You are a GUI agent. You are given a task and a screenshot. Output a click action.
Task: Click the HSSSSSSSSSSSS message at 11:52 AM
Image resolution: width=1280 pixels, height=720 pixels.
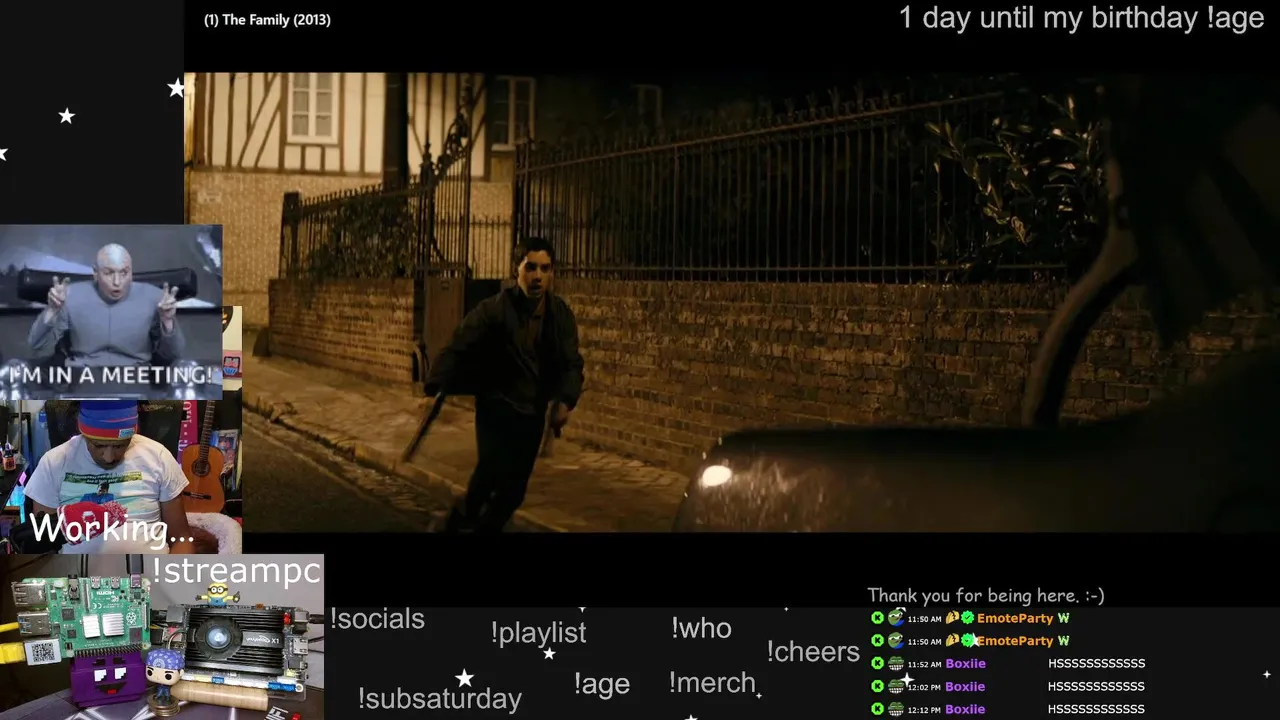pyautogui.click(x=1096, y=663)
